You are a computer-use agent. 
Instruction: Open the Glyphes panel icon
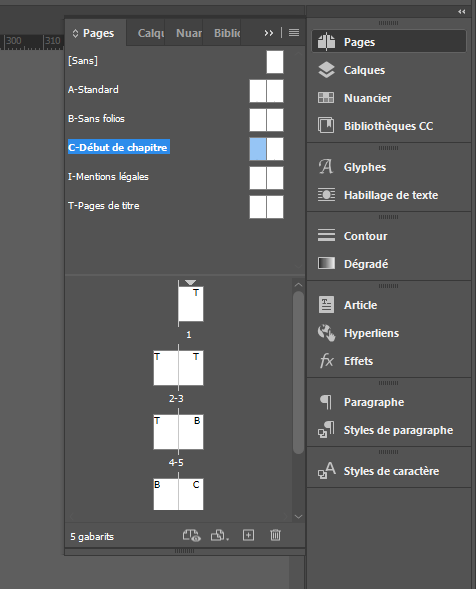[326, 167]
